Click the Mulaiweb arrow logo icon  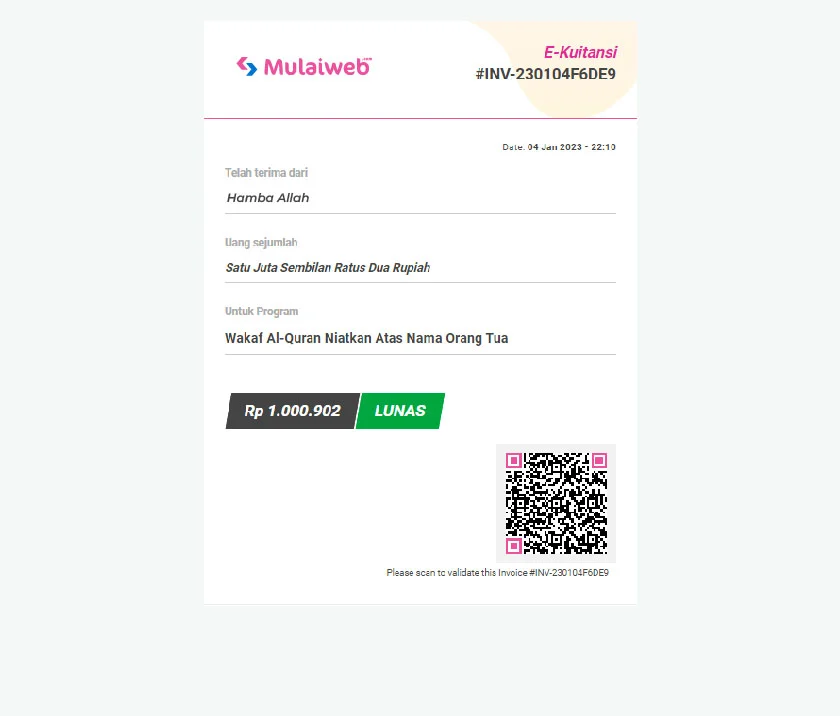click(x=247, y=66)
